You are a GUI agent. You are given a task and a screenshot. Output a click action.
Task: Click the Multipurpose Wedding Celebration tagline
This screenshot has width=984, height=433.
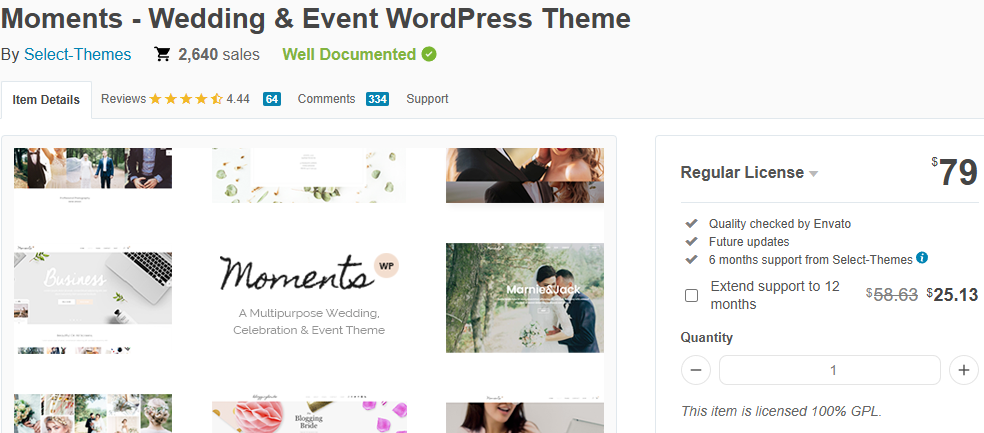pos(309,321)
